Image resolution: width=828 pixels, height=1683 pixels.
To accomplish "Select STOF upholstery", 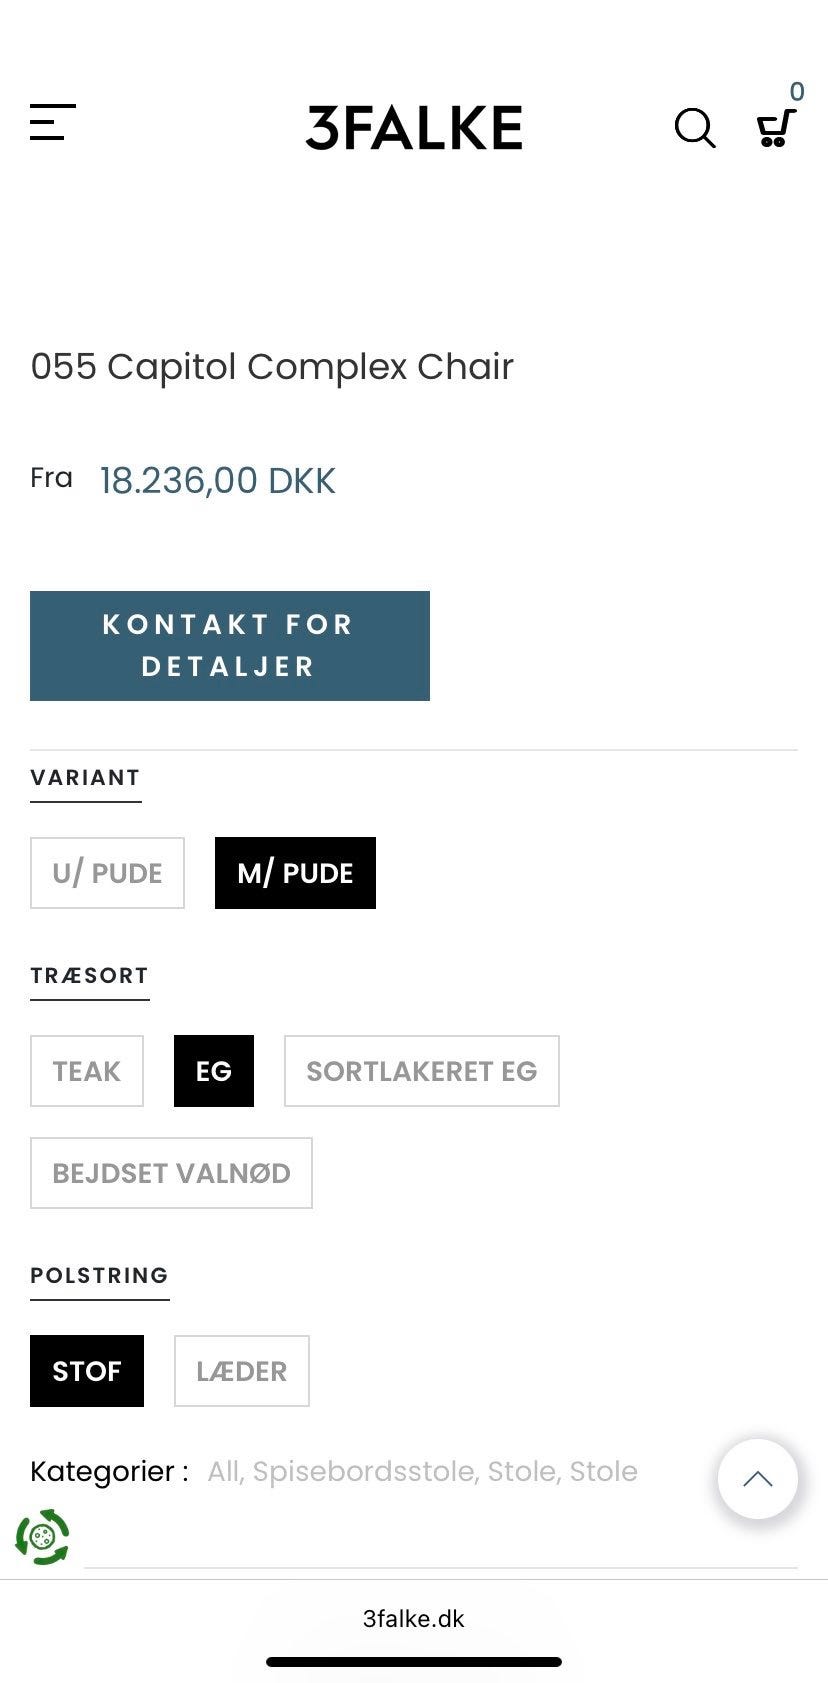I will pos(87,1371).
